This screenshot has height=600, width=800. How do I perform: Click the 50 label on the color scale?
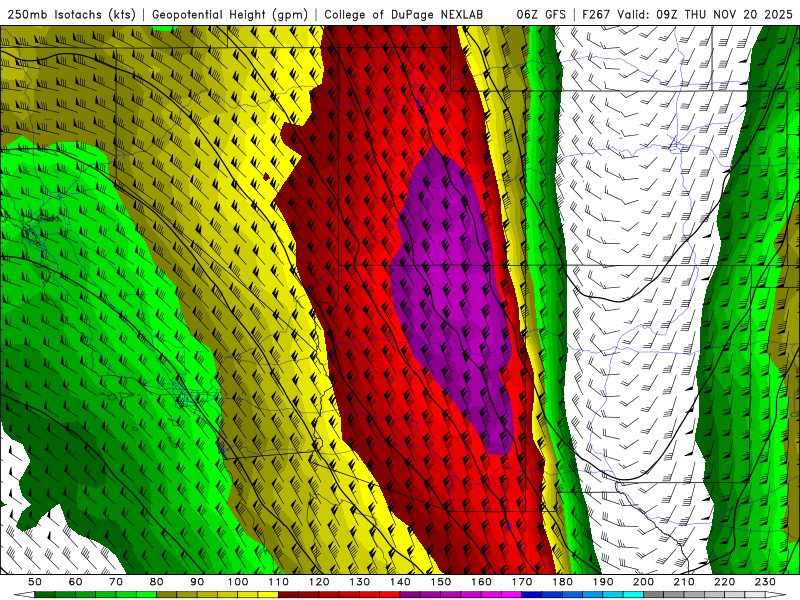pos(34,582)
